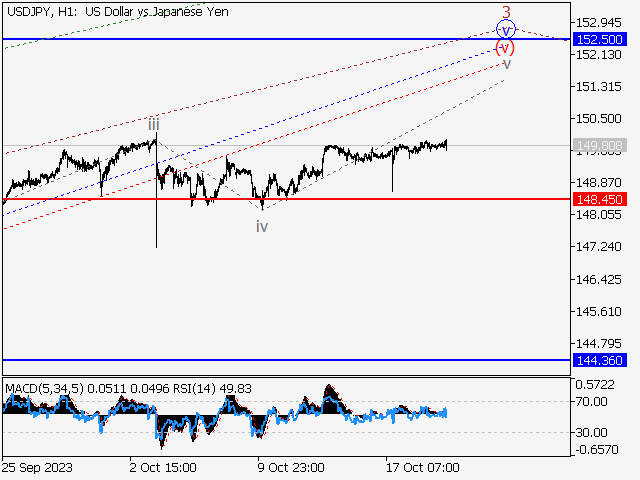Click the wave label iii
The image size is (640, 480).
(154, 124)
